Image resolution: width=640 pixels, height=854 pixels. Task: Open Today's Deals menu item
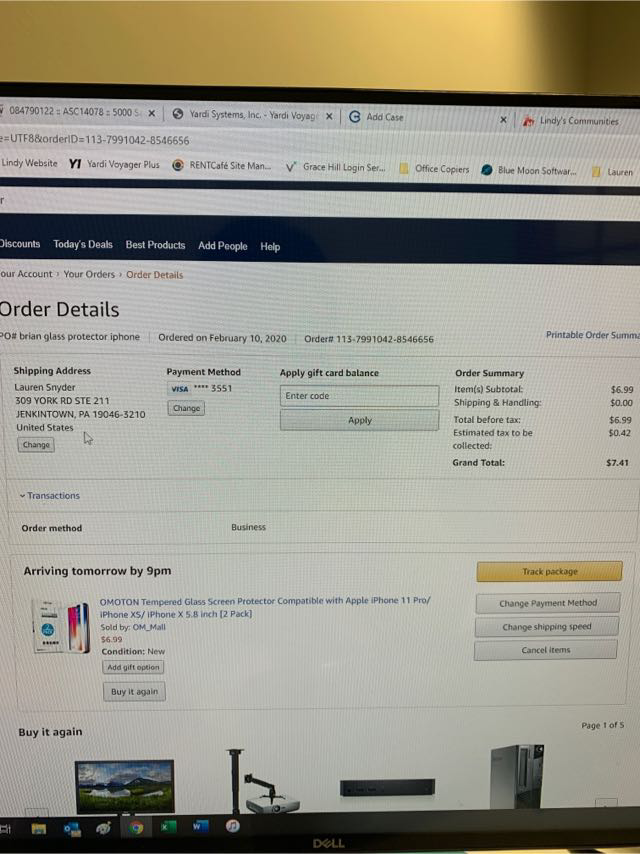pyautogui.click(x=83, y=245)
